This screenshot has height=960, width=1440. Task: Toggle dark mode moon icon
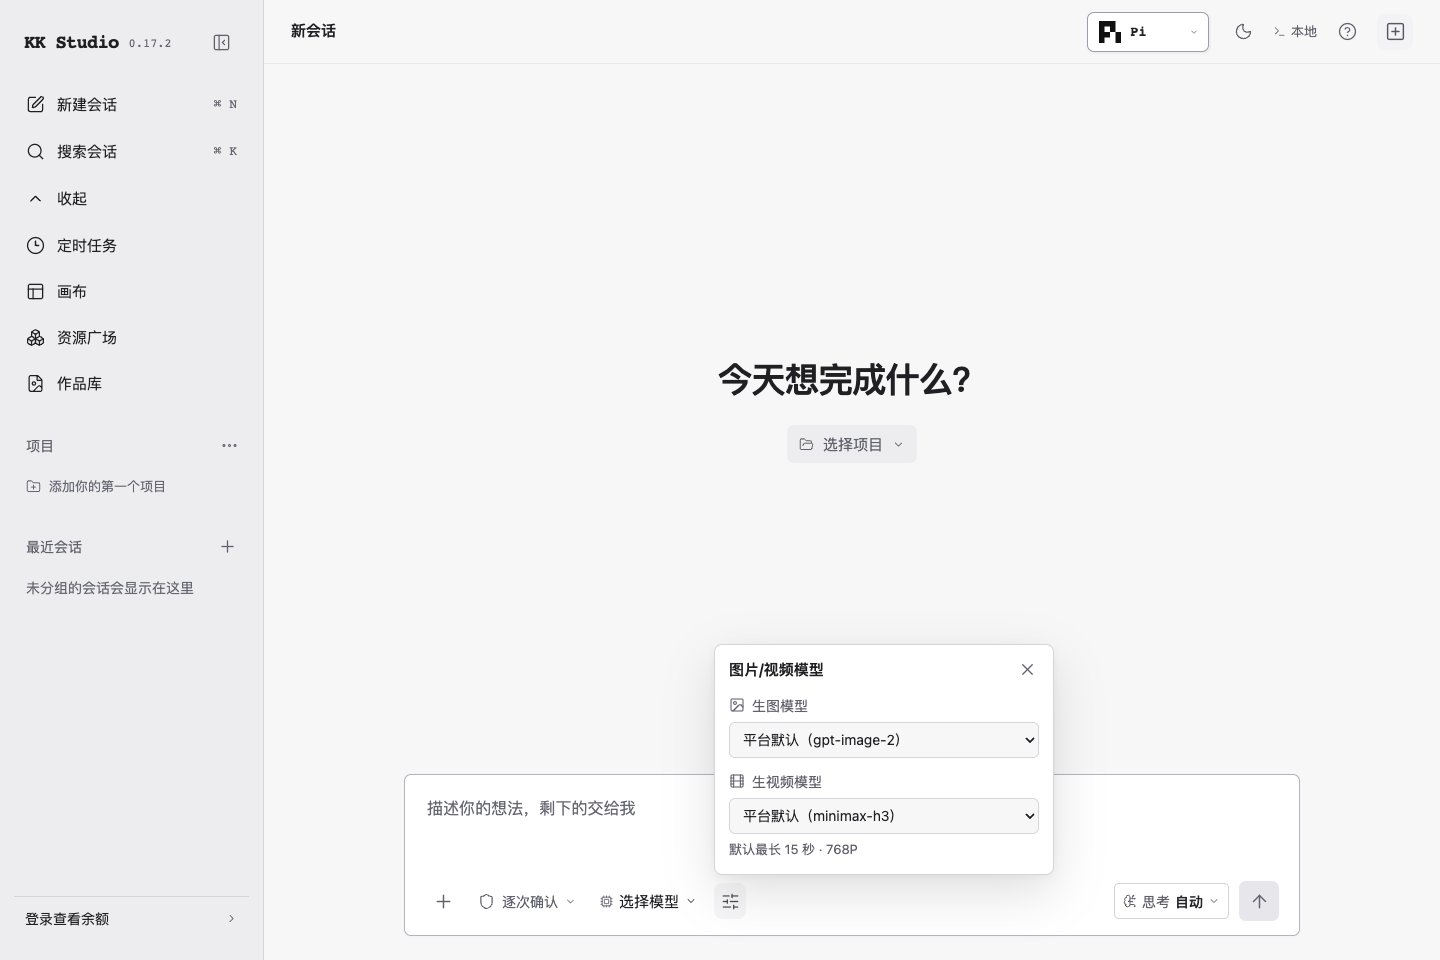pyautogui.click(x=1243, y=32)
